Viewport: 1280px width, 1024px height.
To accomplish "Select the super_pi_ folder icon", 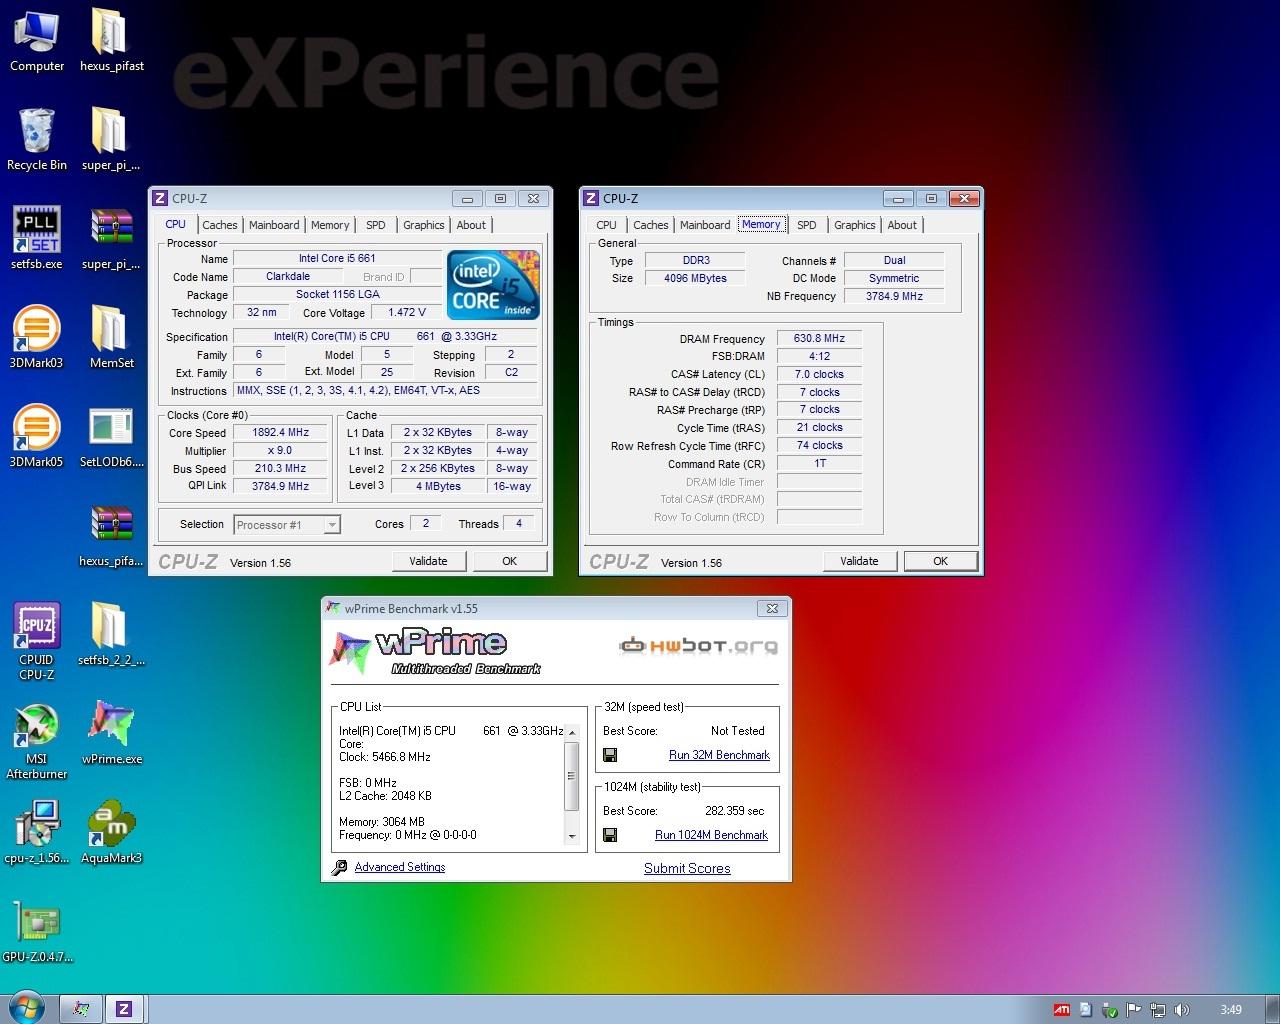I will coord(111,140).
